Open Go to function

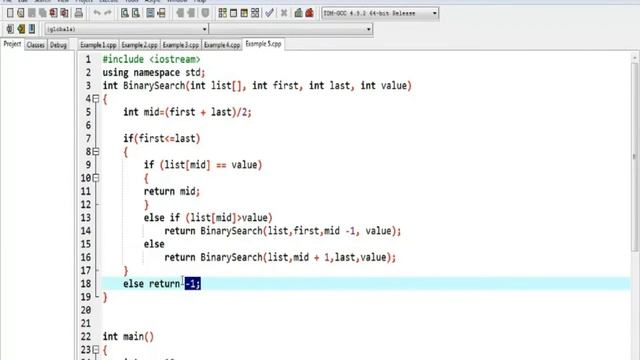(150, 13)
